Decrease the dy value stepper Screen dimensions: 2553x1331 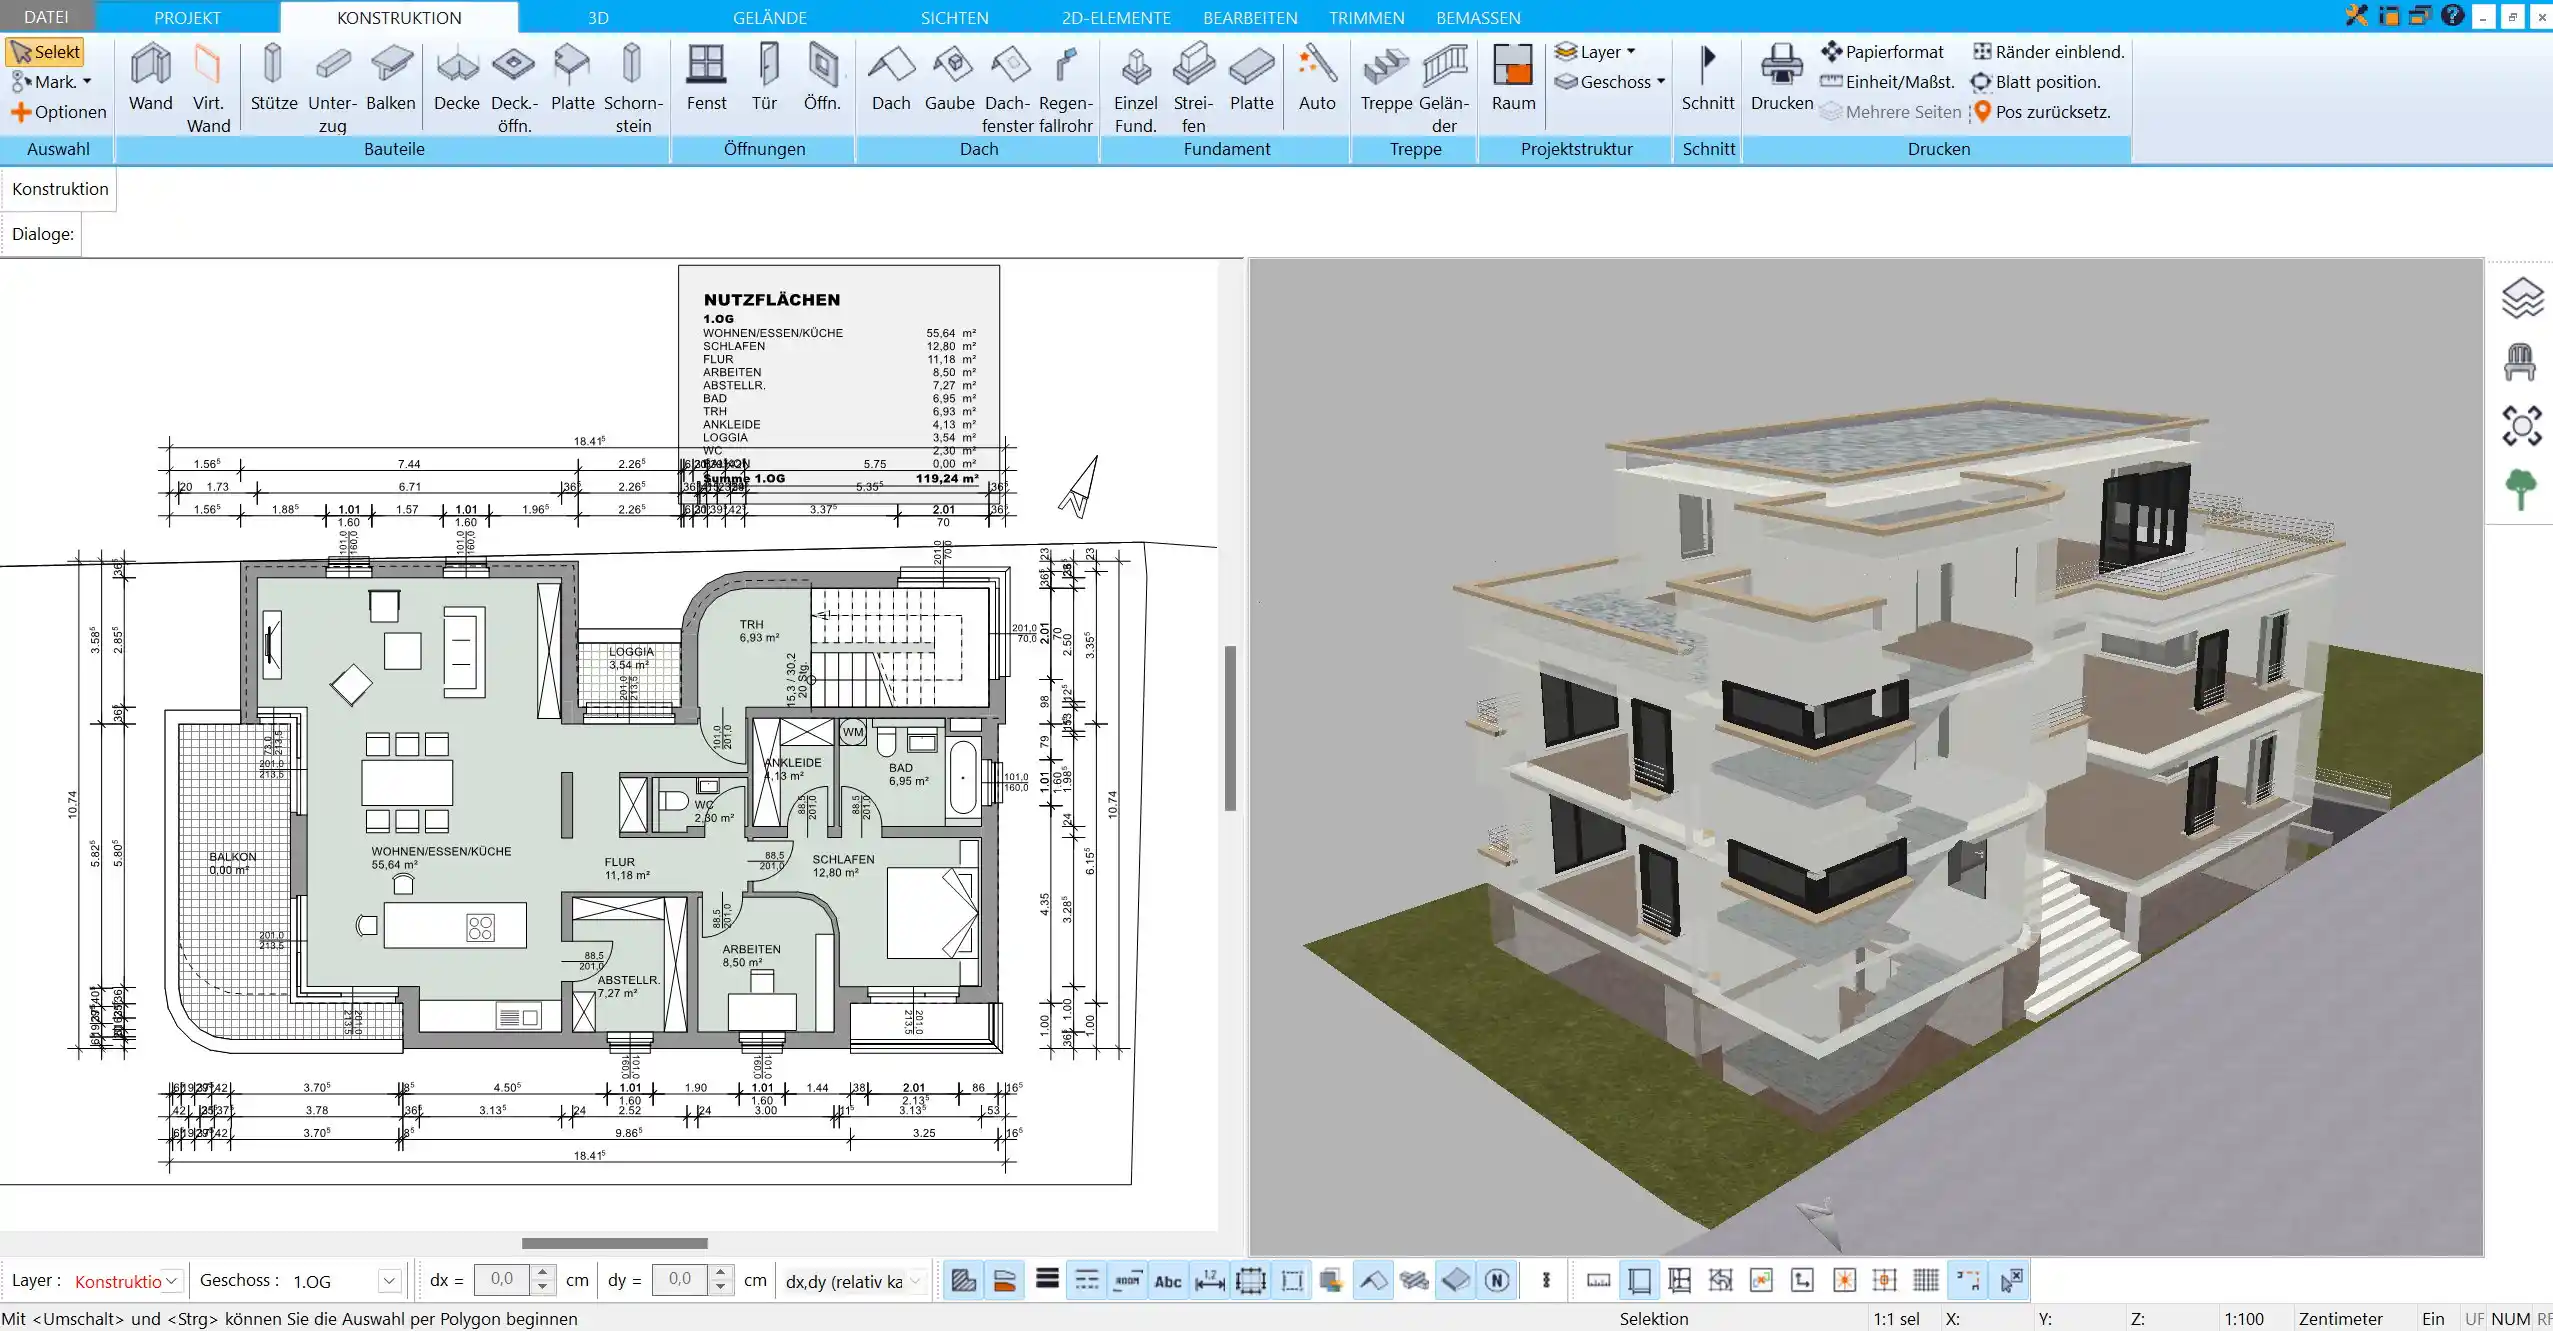(x=720, y=1288)
